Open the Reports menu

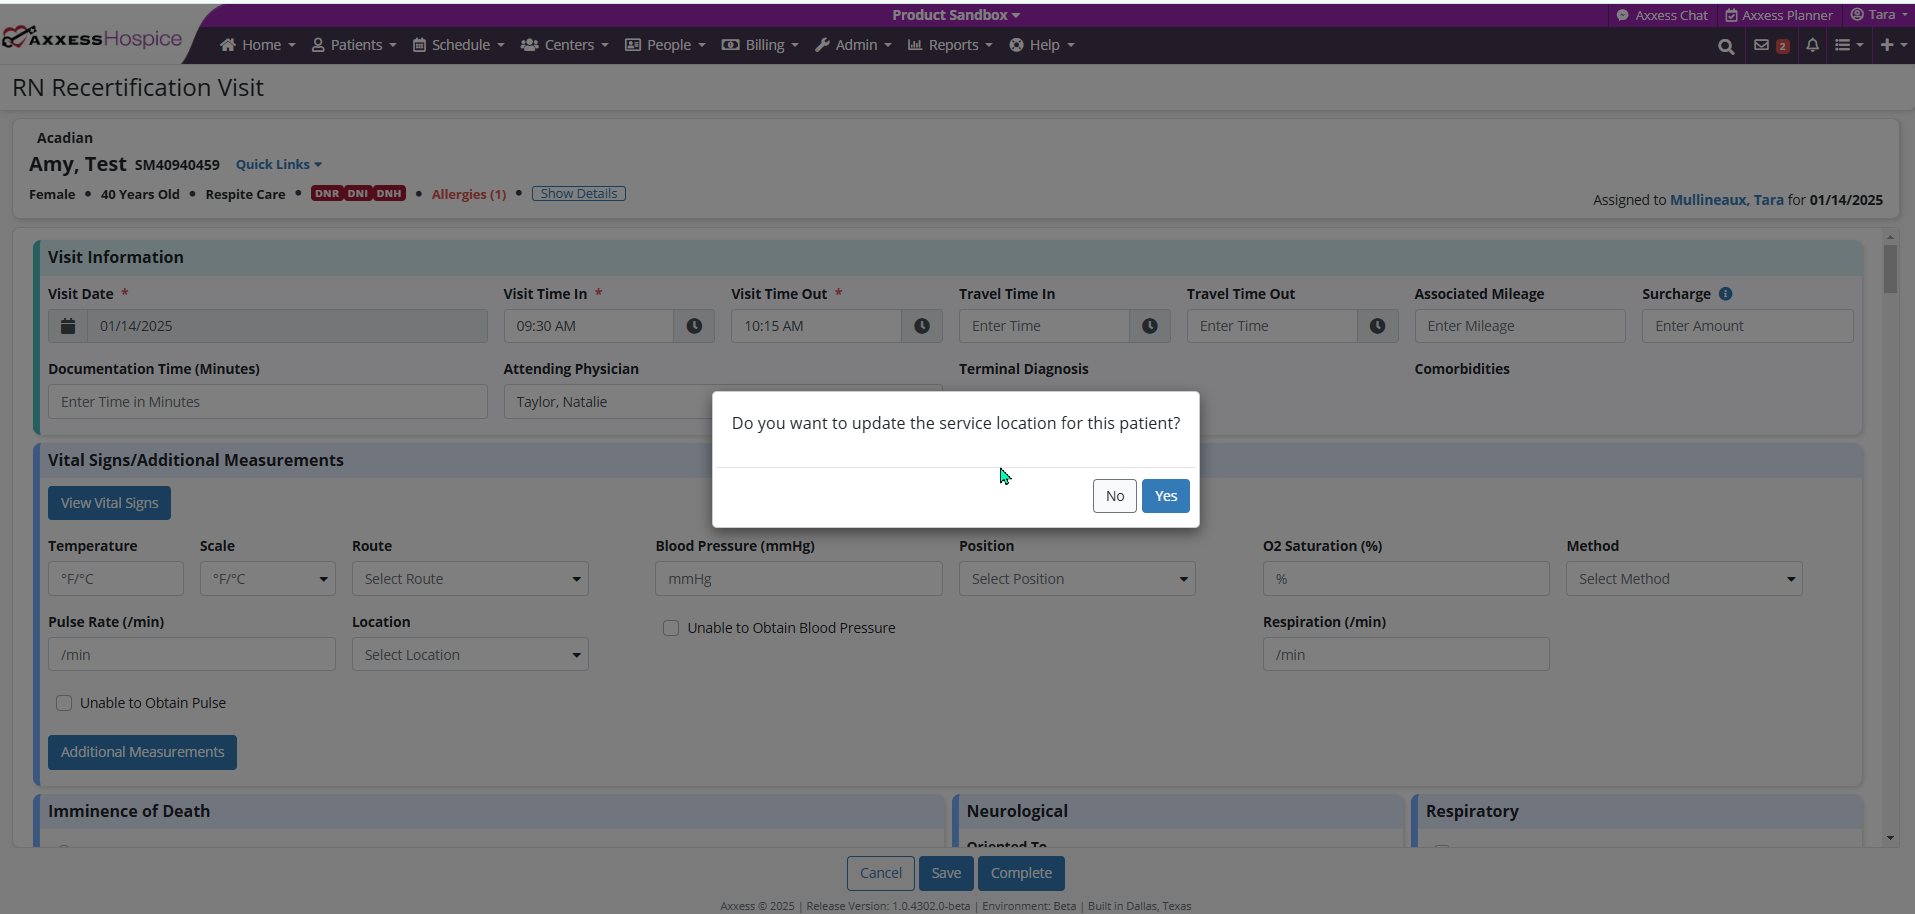[x=950, y=45]
